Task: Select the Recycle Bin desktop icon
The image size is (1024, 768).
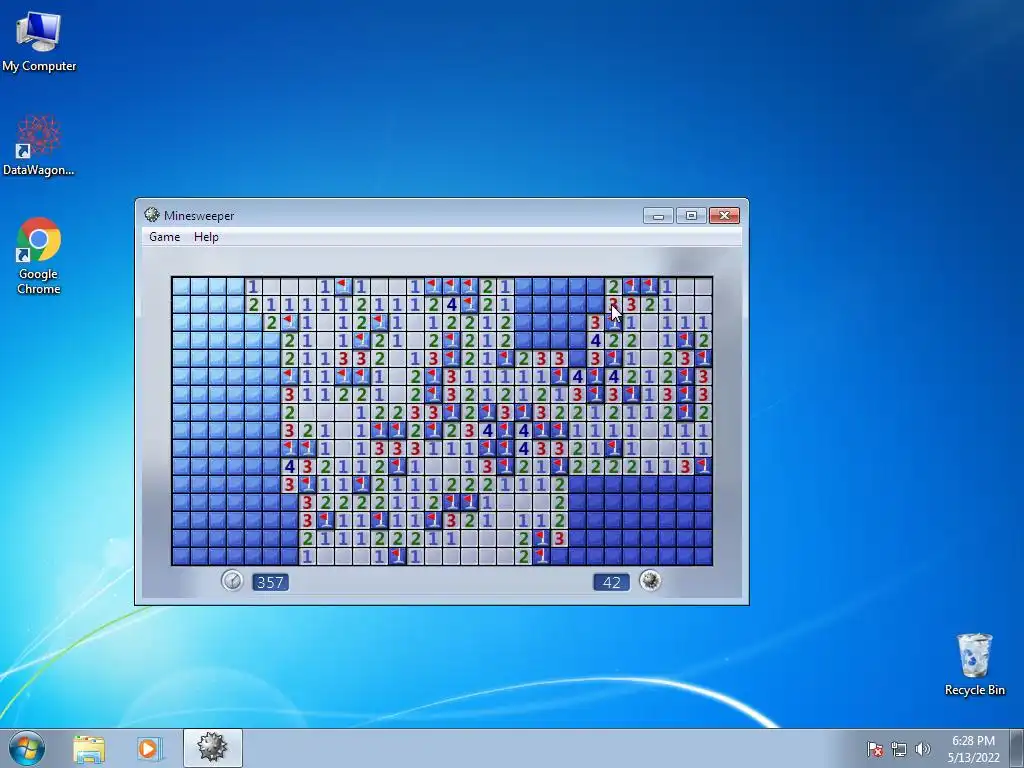Action: pos(974,664)
